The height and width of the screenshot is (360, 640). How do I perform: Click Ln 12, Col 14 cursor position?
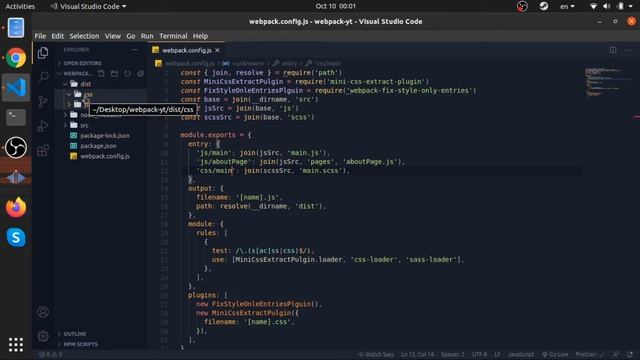(x=418, y=354)
